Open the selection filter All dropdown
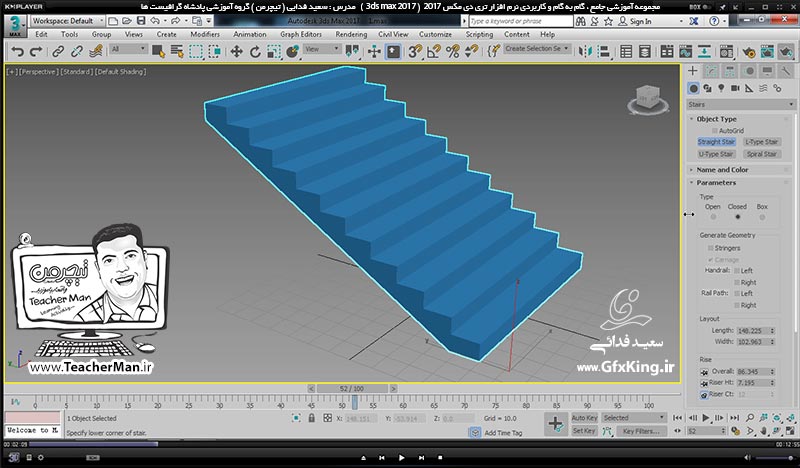This screenshot has width=800, height=468. [129, 49]
